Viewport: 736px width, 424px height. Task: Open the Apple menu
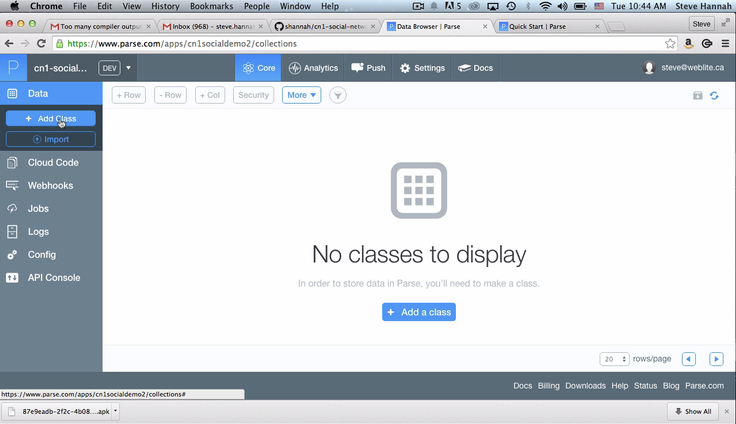[x=15, y=6]
